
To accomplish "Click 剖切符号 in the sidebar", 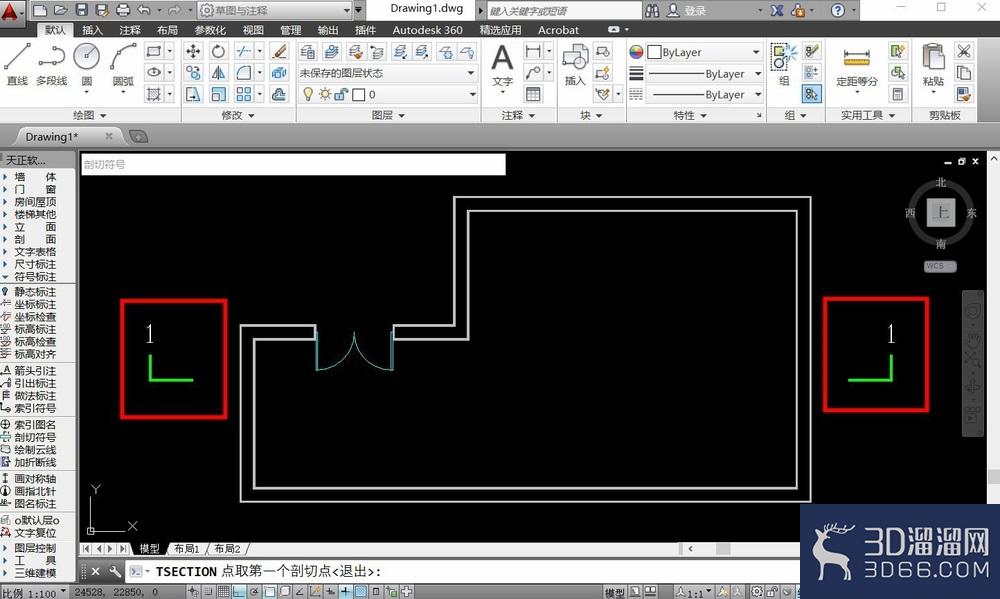I will click(35, 437).
